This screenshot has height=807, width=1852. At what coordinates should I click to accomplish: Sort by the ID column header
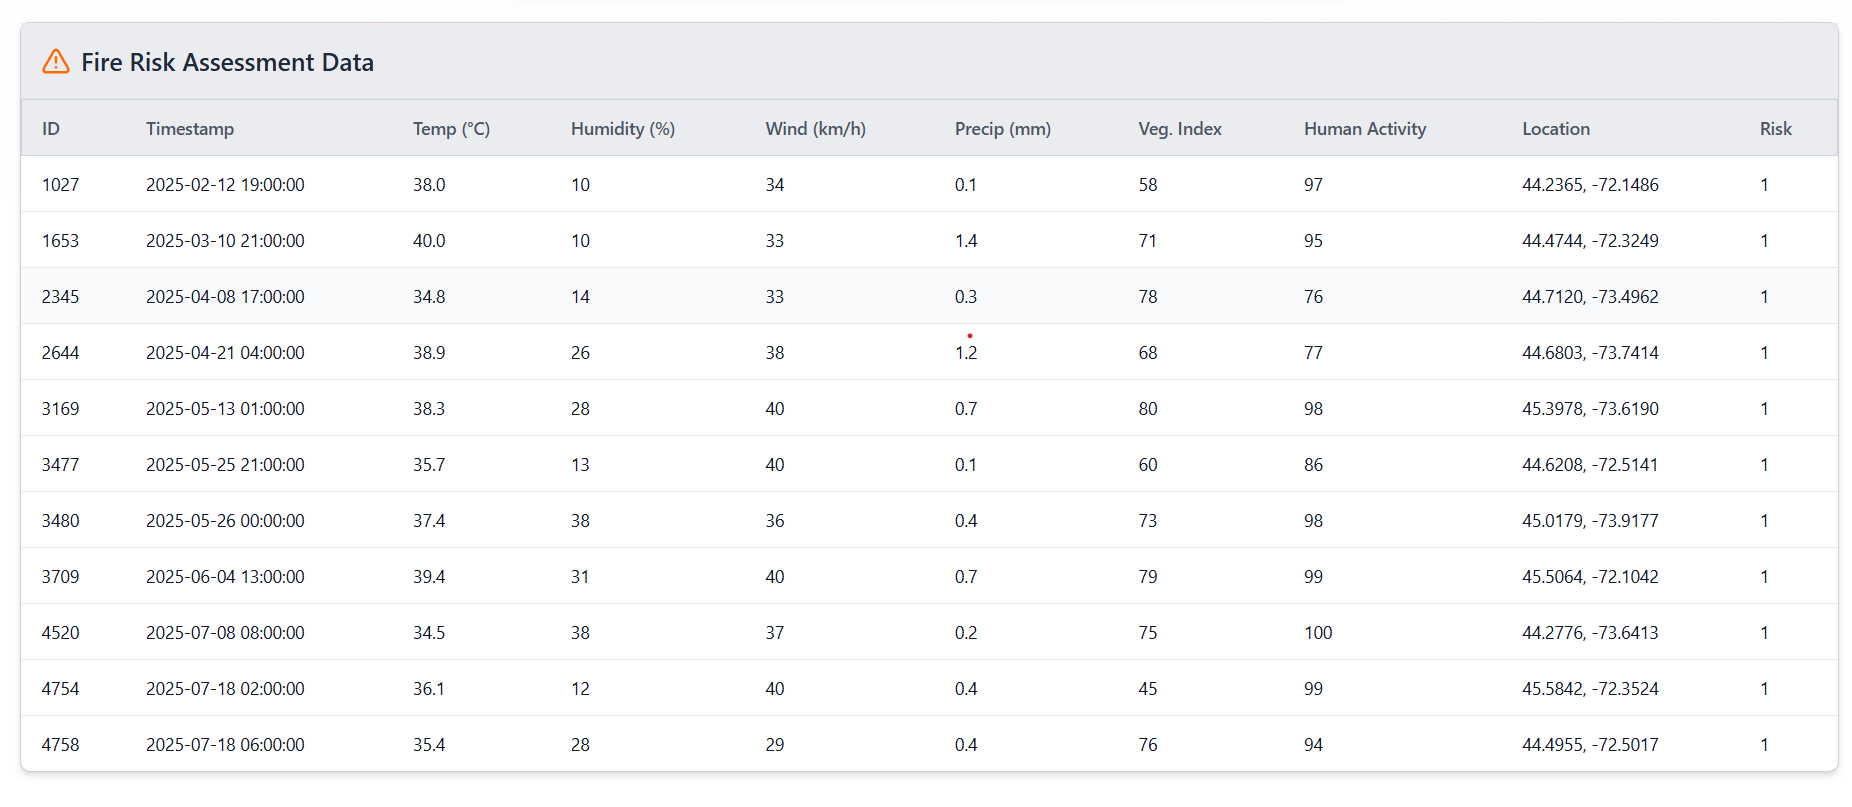[51, 129]
